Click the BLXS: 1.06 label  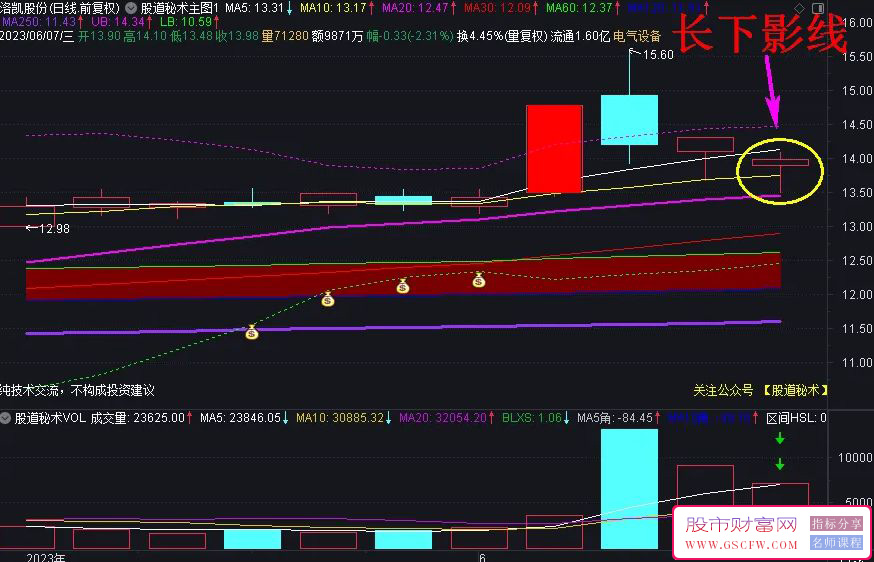pos(532,418)
